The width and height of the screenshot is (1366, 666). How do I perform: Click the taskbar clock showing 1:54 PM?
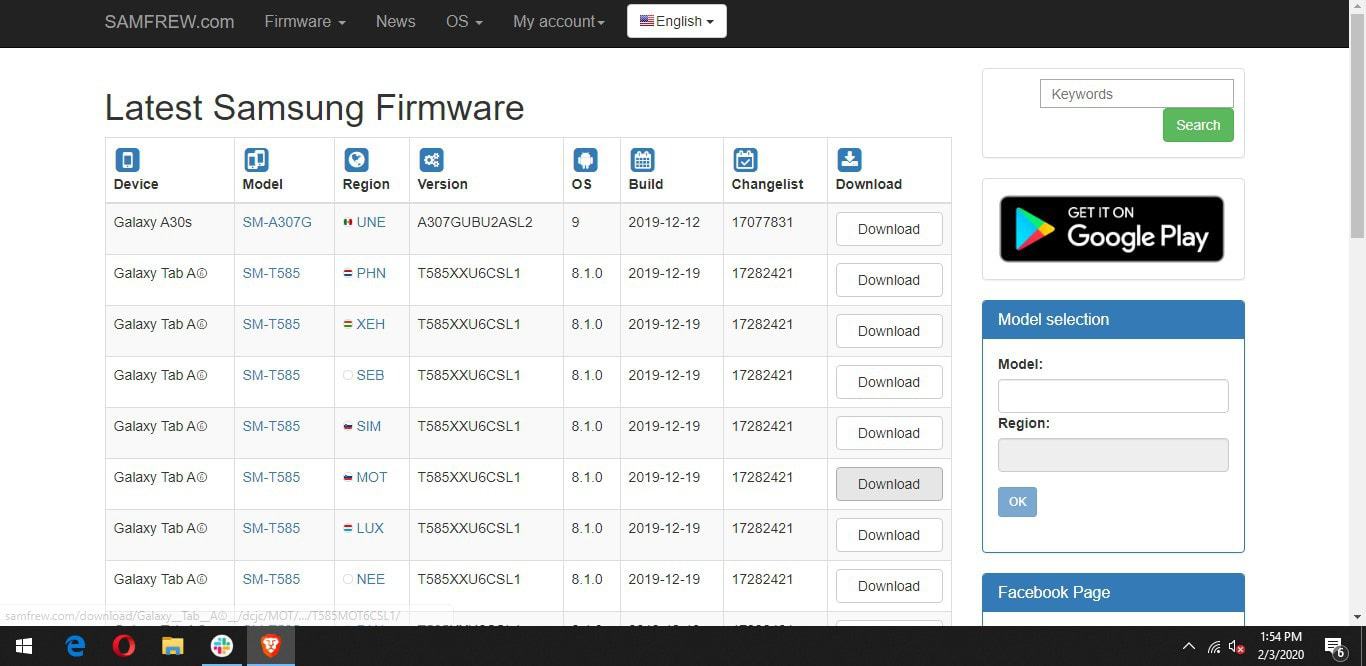(1281, 646)
